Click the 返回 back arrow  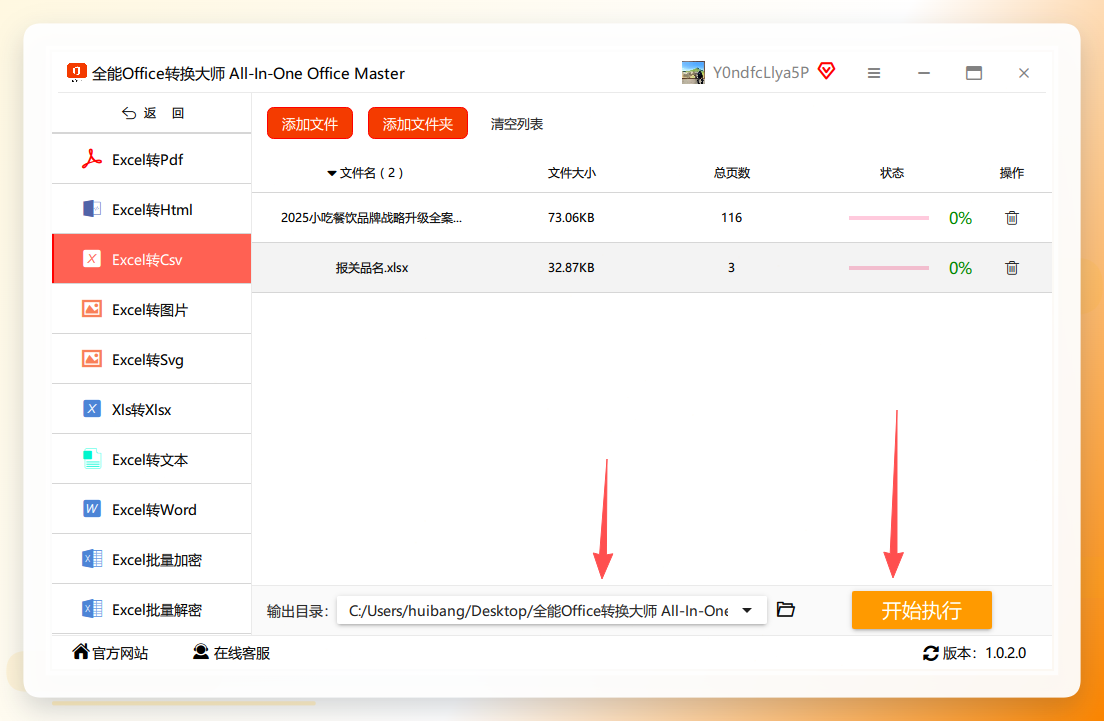[x=128, y=113]
